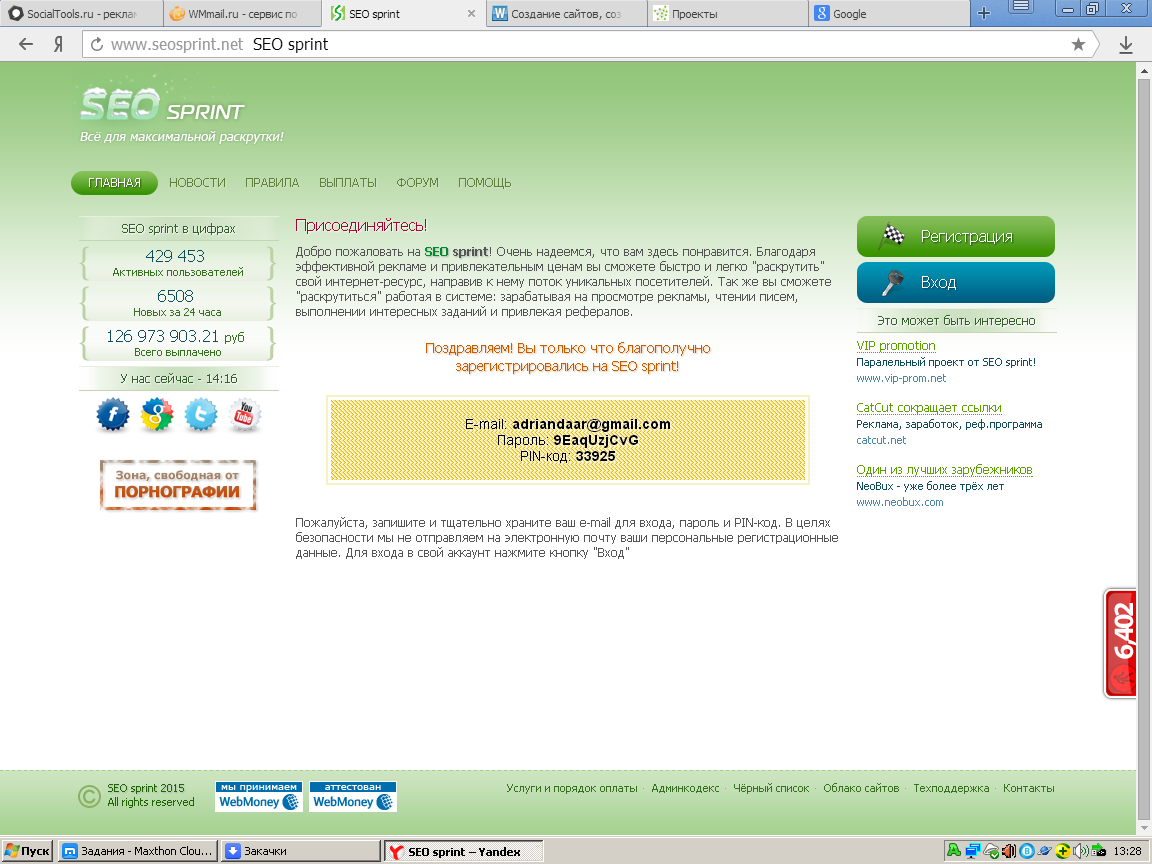Open the www.neobux.com link
Image resolution: width=1152 pixels, height=864 pixels.
coord(899,503)
